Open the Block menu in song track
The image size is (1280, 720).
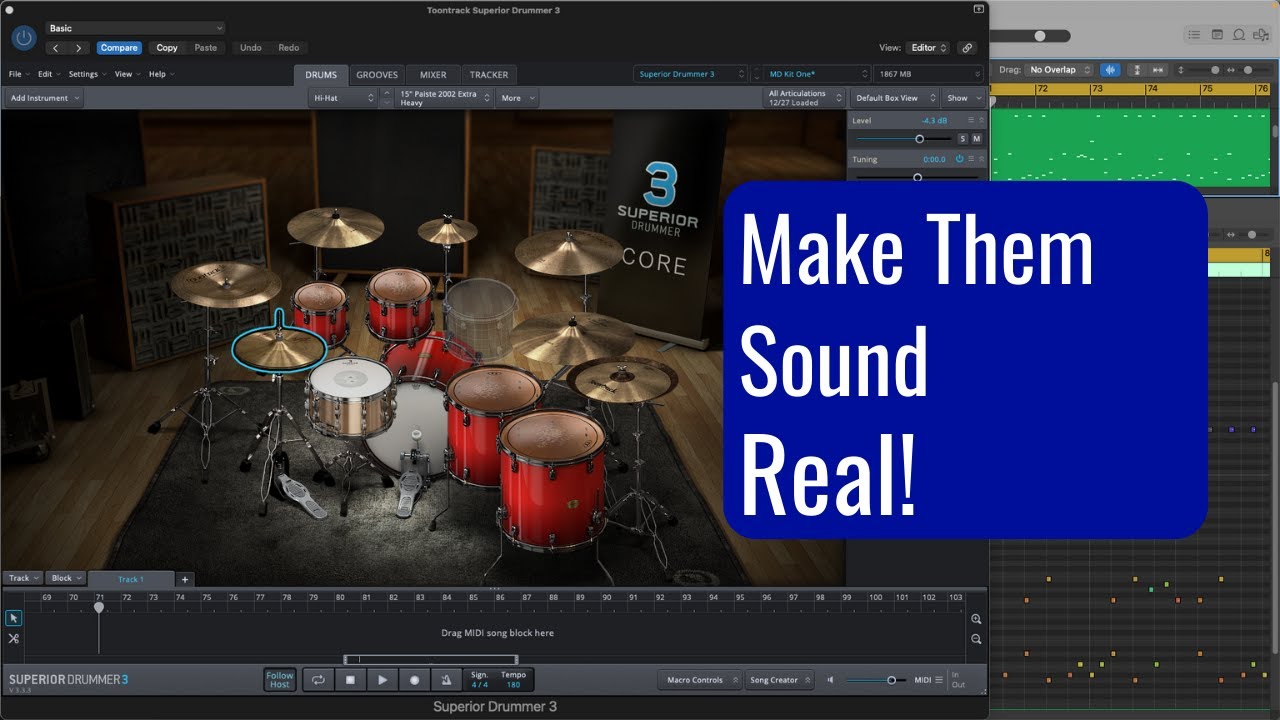click(x=65, y=578)
